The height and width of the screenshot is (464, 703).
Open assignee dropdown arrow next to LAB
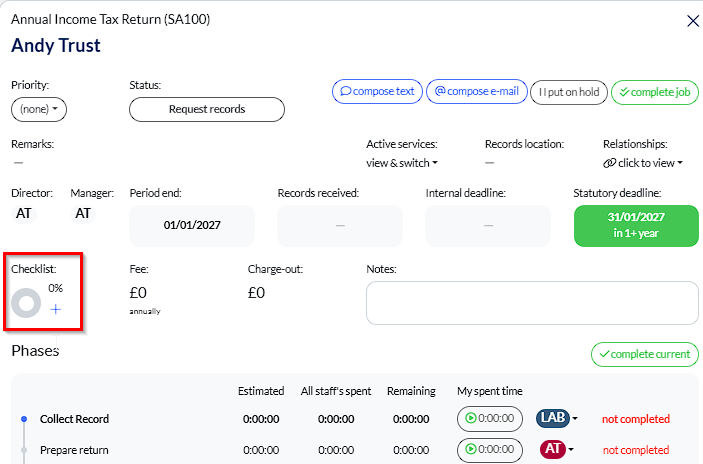(576, 420)
